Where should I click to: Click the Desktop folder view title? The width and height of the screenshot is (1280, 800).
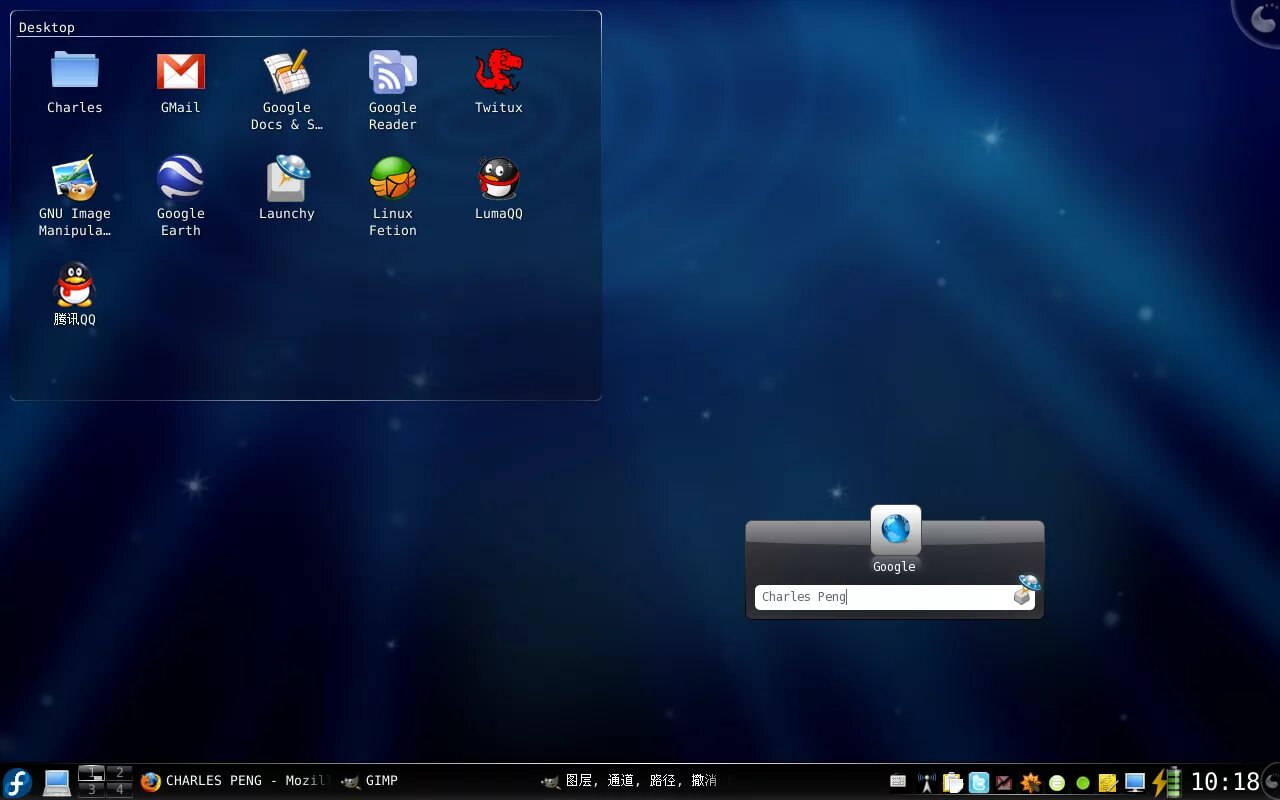[x=47, y=27]
